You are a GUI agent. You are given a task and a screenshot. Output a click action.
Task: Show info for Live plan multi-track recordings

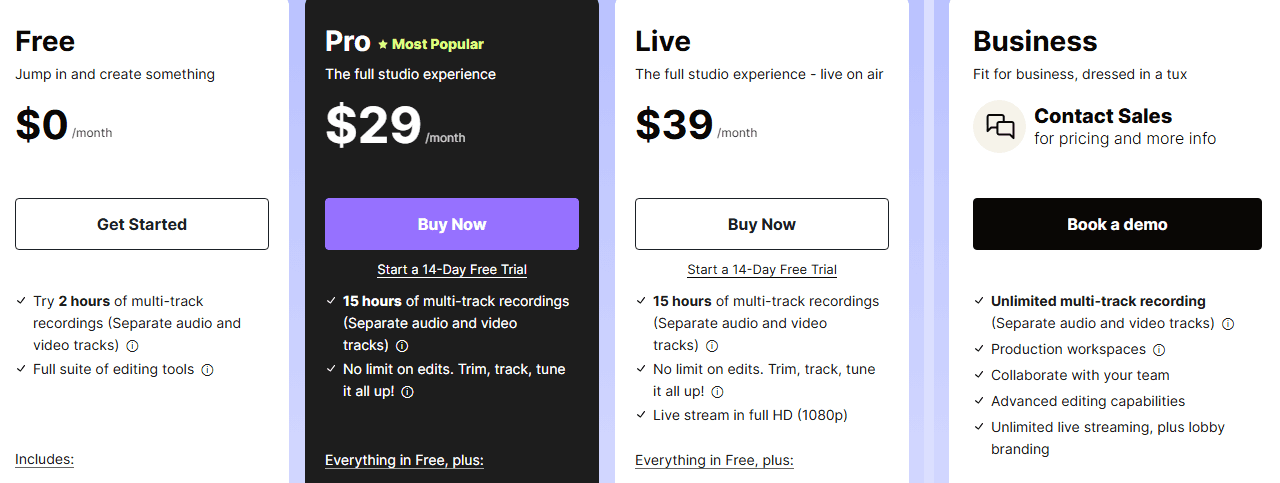(x=712, y=346)
